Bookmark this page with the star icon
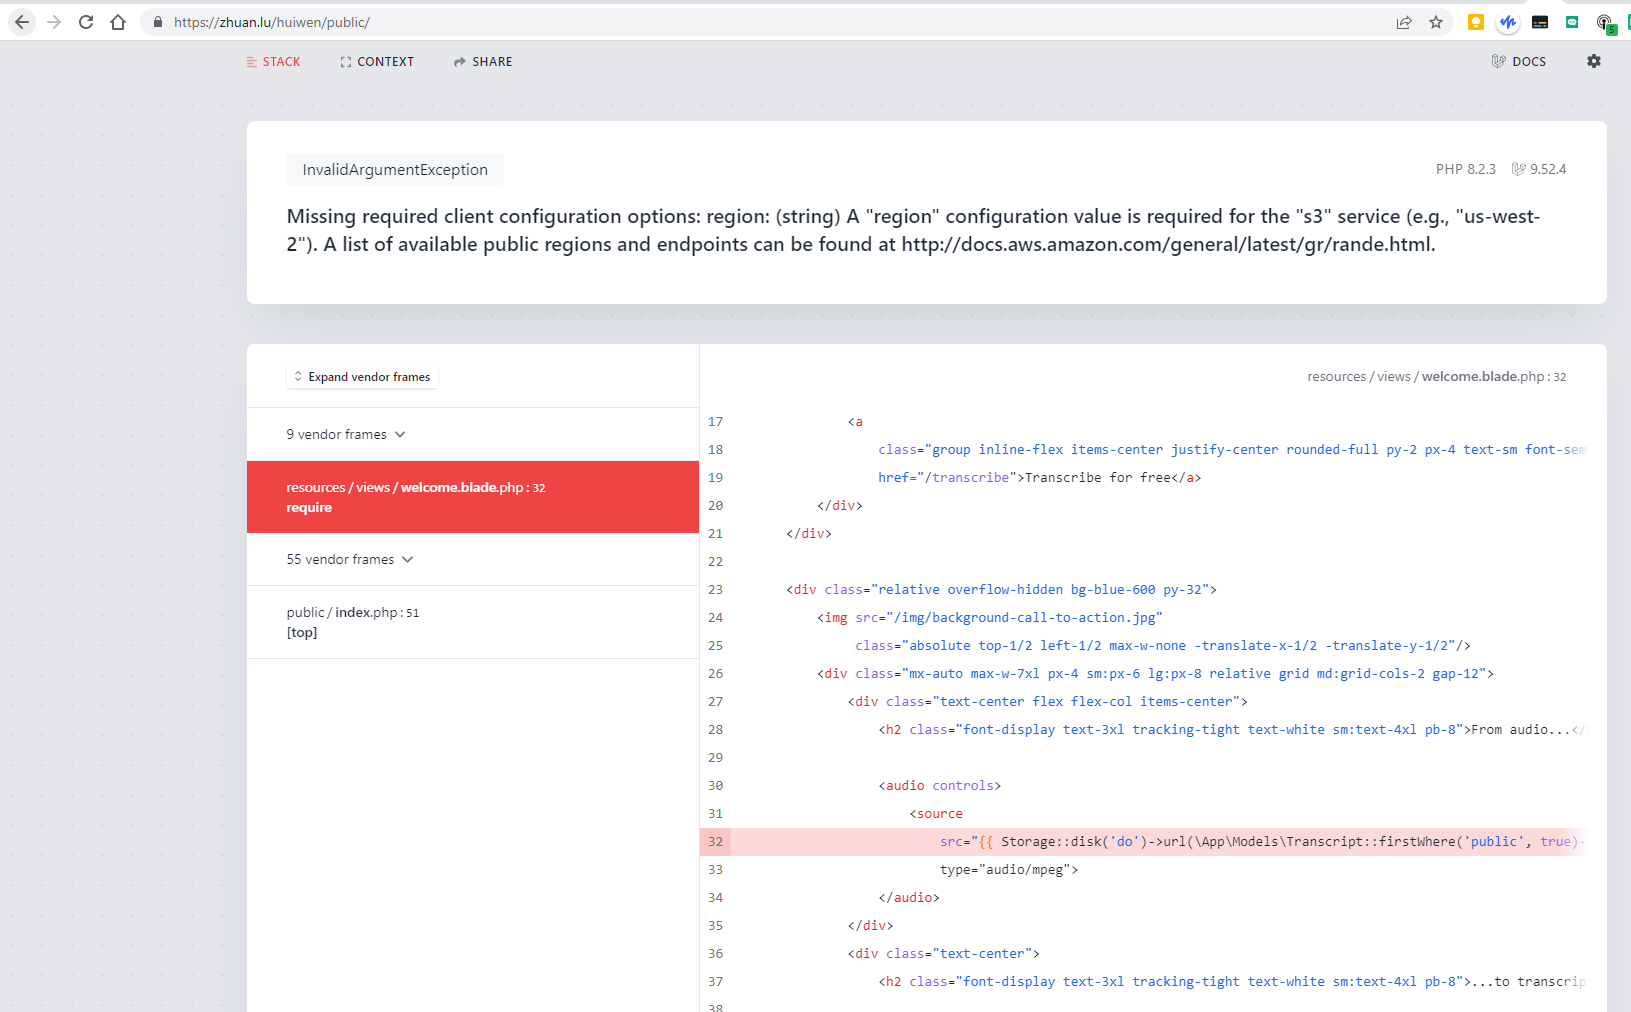1631x1012 pixels. (x=1436, y=22)
